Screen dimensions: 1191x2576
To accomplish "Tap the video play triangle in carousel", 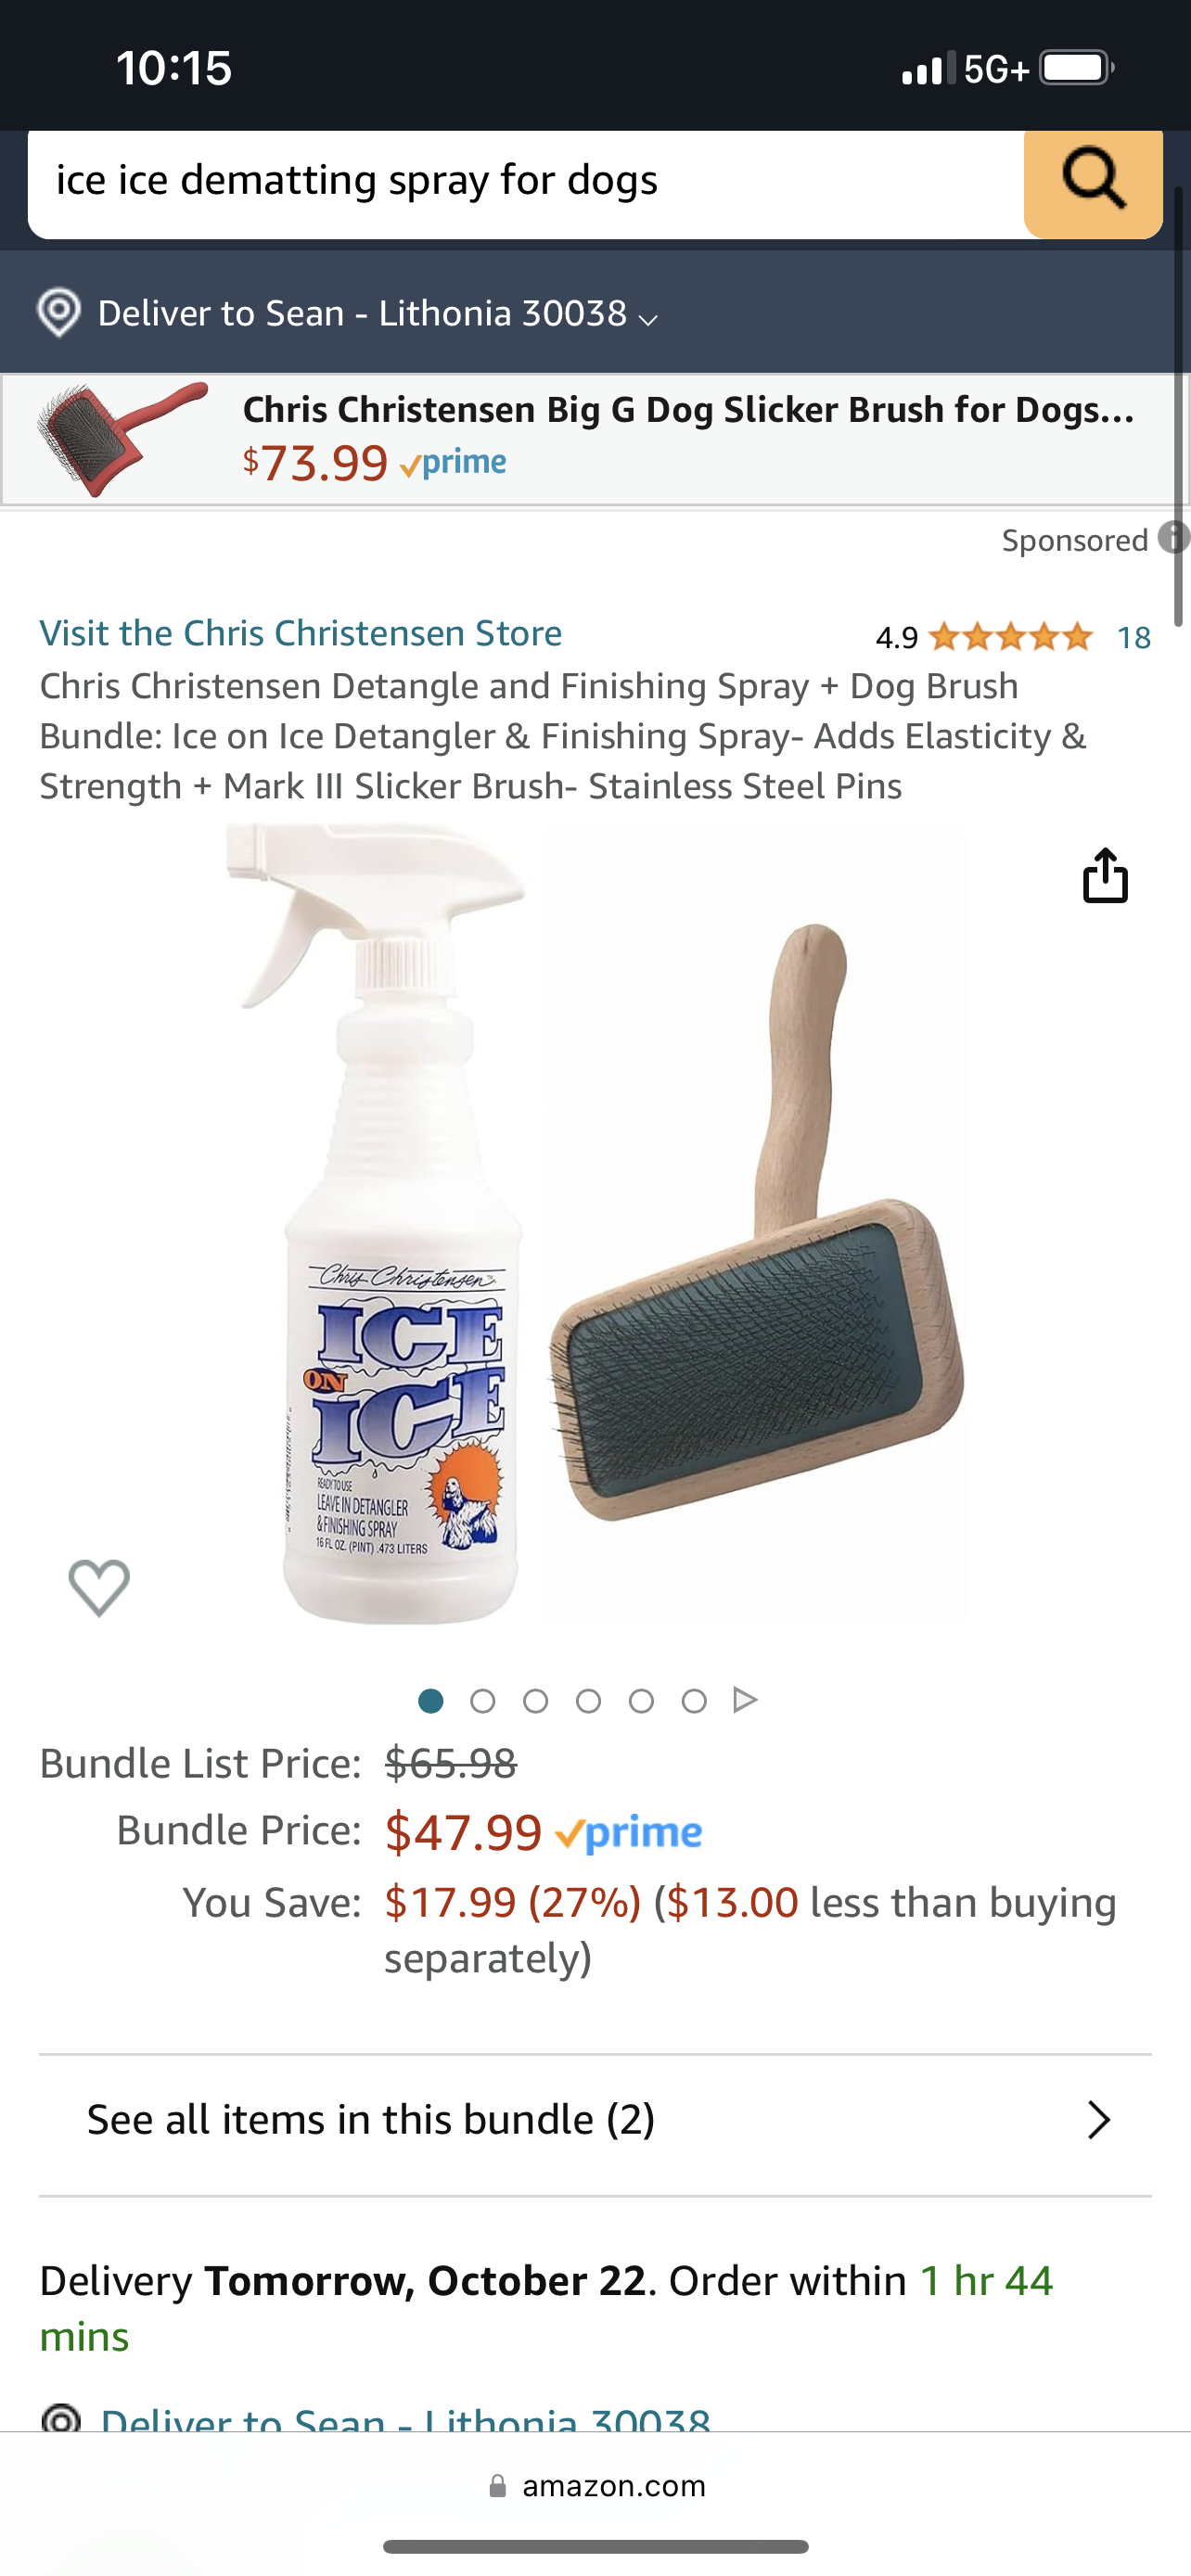I will tap(745, 1700).
